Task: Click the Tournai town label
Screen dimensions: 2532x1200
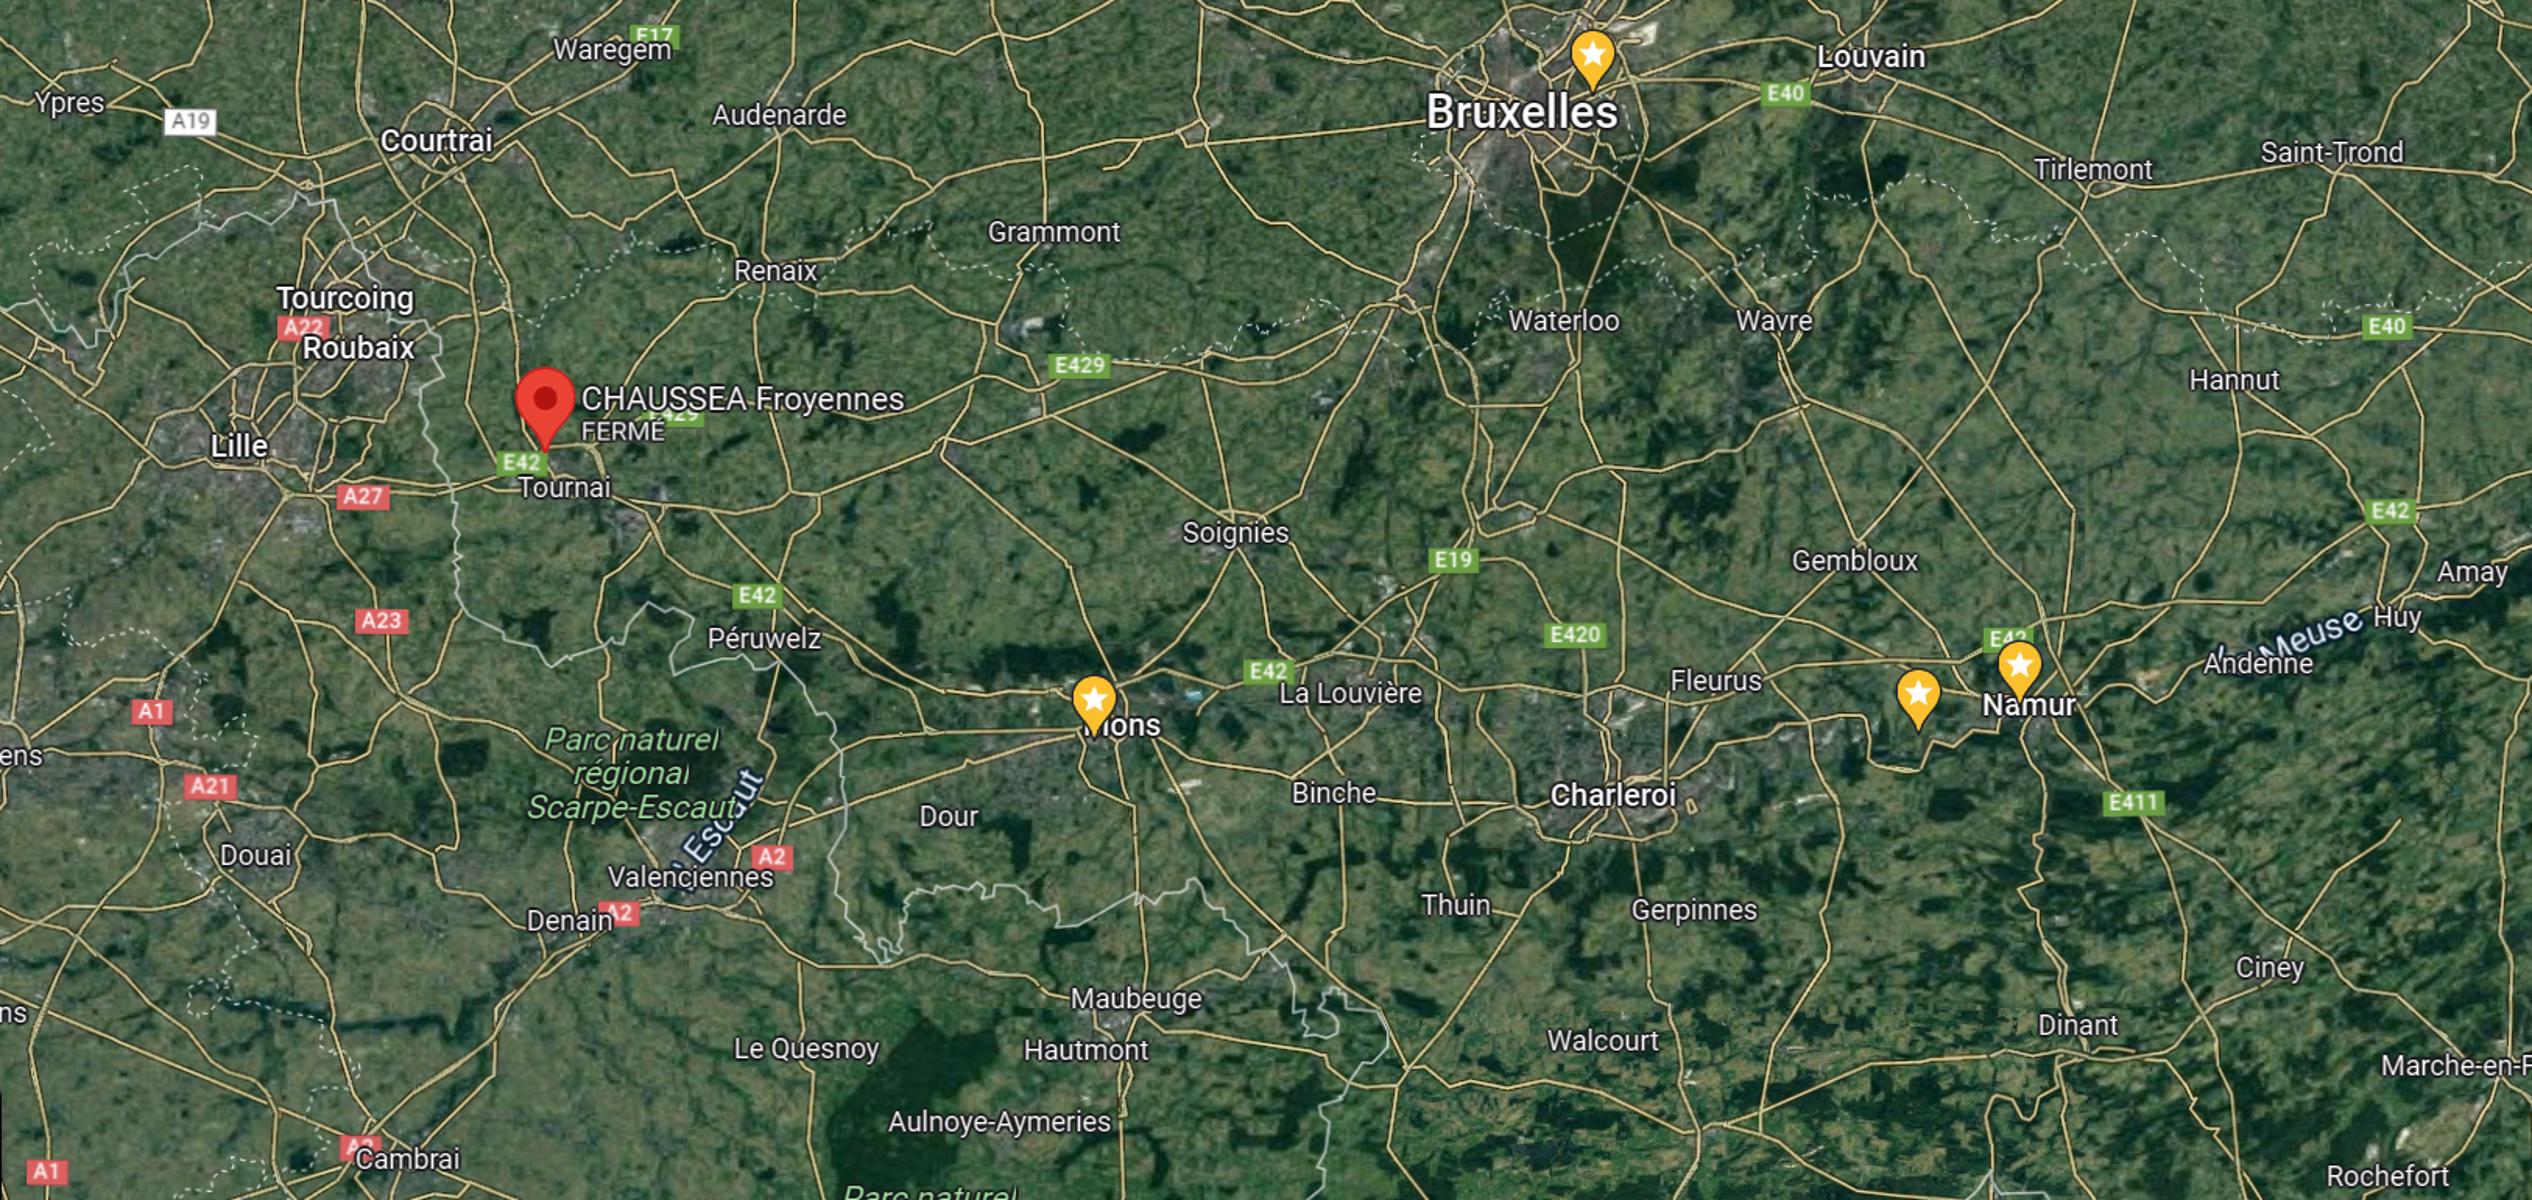Action: tap(564, 488)
